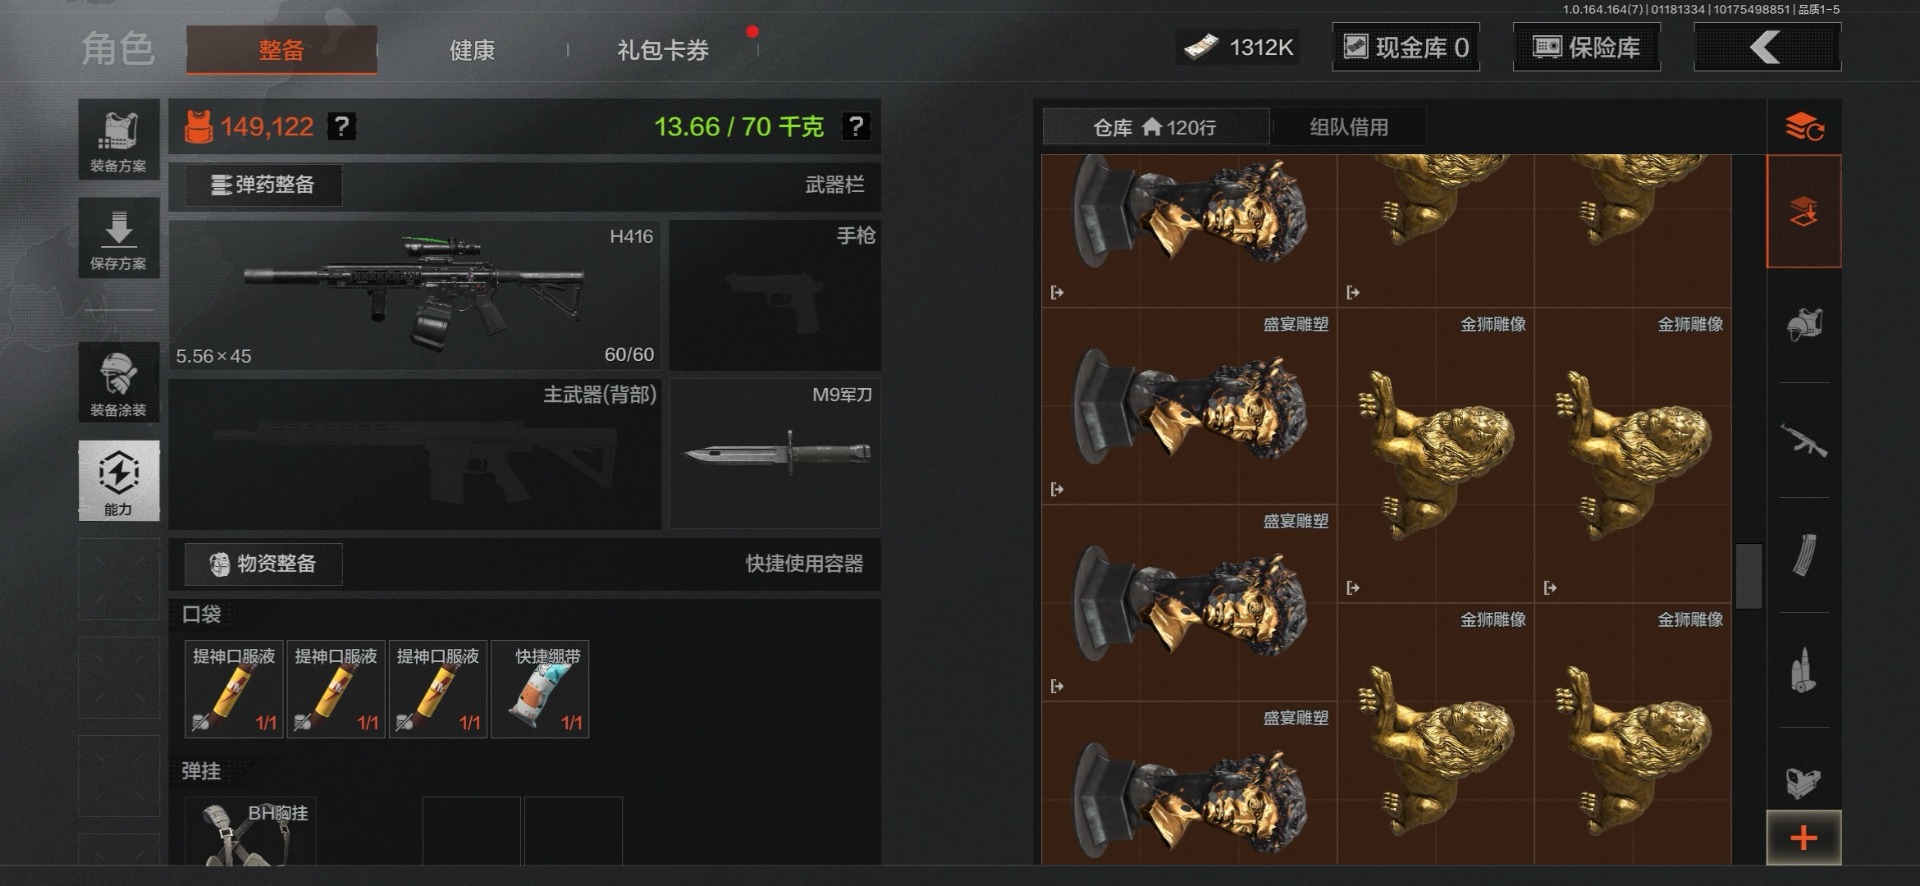1920x886 pixels.
Task: Switch to the 组队借用 tab
Action: pos(1349,127)
